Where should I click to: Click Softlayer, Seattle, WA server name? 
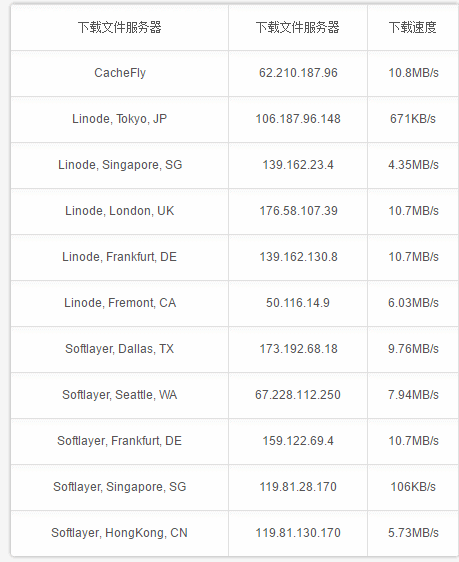119,395
